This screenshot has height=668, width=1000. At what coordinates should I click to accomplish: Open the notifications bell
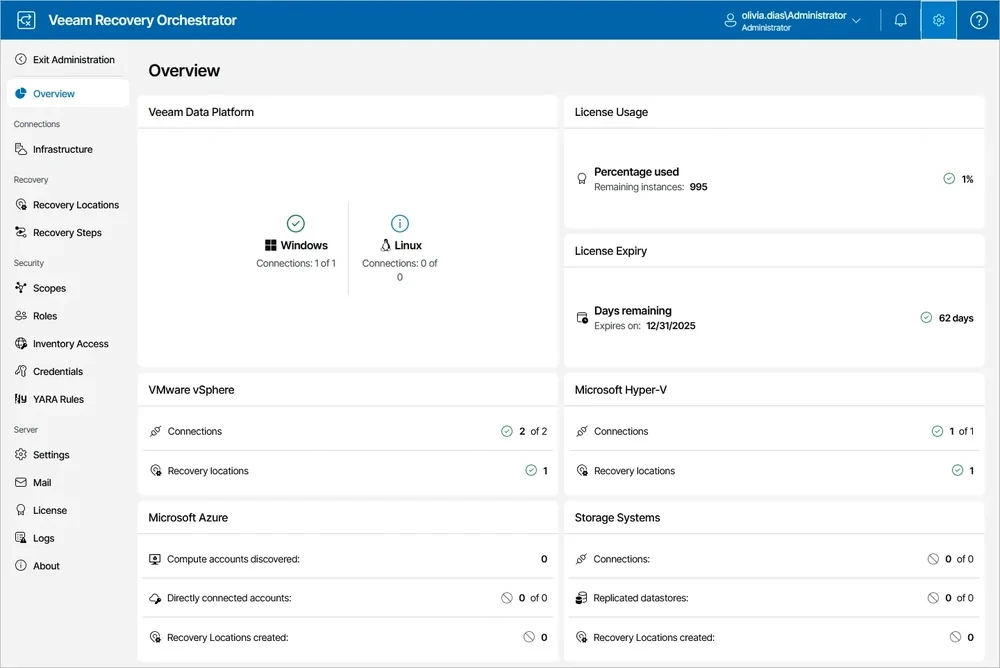900,20
